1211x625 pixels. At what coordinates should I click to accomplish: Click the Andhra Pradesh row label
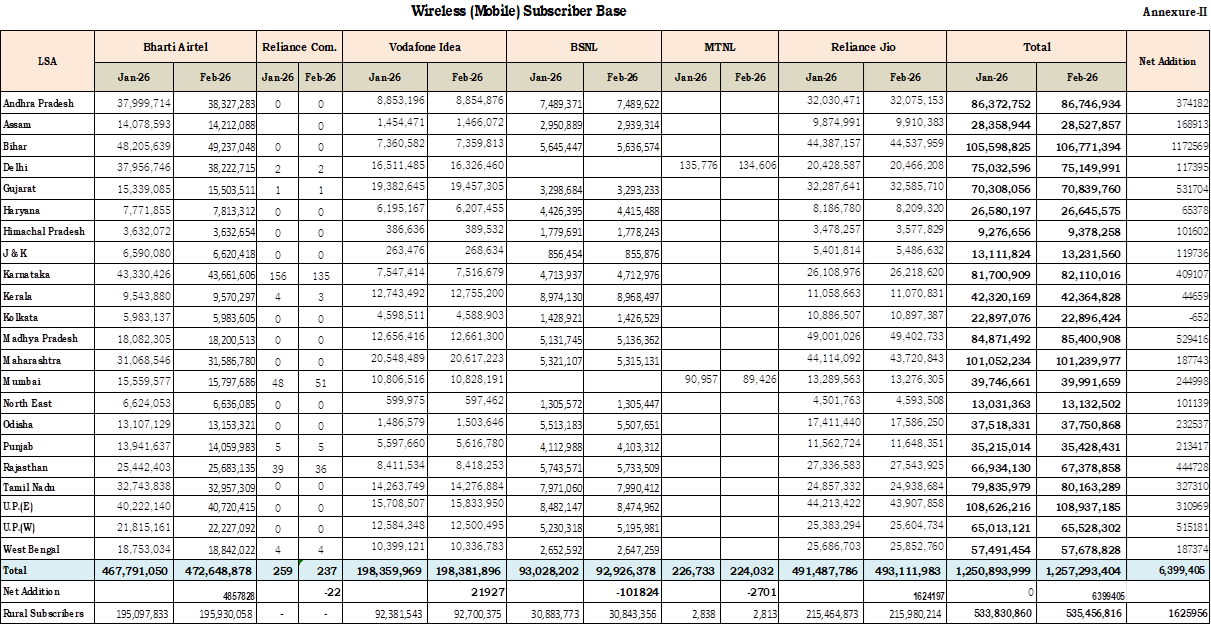pos(39,102)
